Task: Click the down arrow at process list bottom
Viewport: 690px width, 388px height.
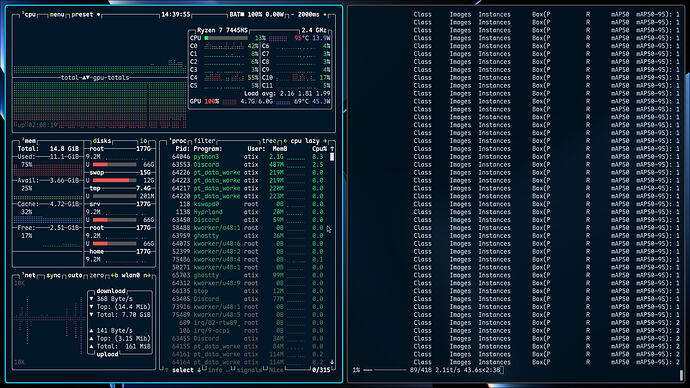Action: coord(332,362)
